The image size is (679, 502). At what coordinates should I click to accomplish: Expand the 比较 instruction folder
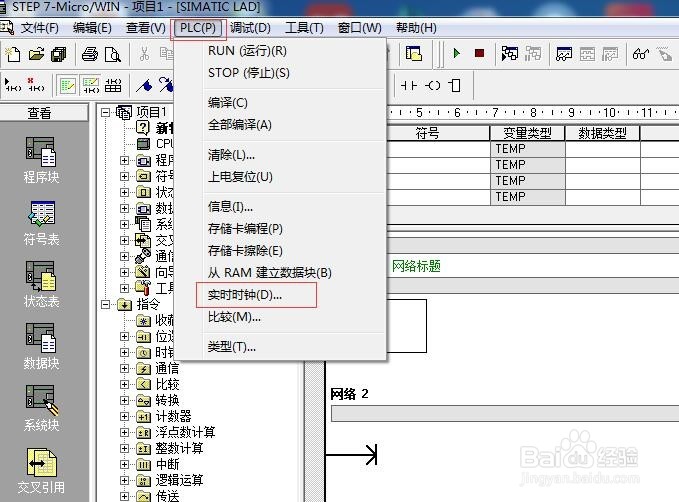tap(124, 385)
